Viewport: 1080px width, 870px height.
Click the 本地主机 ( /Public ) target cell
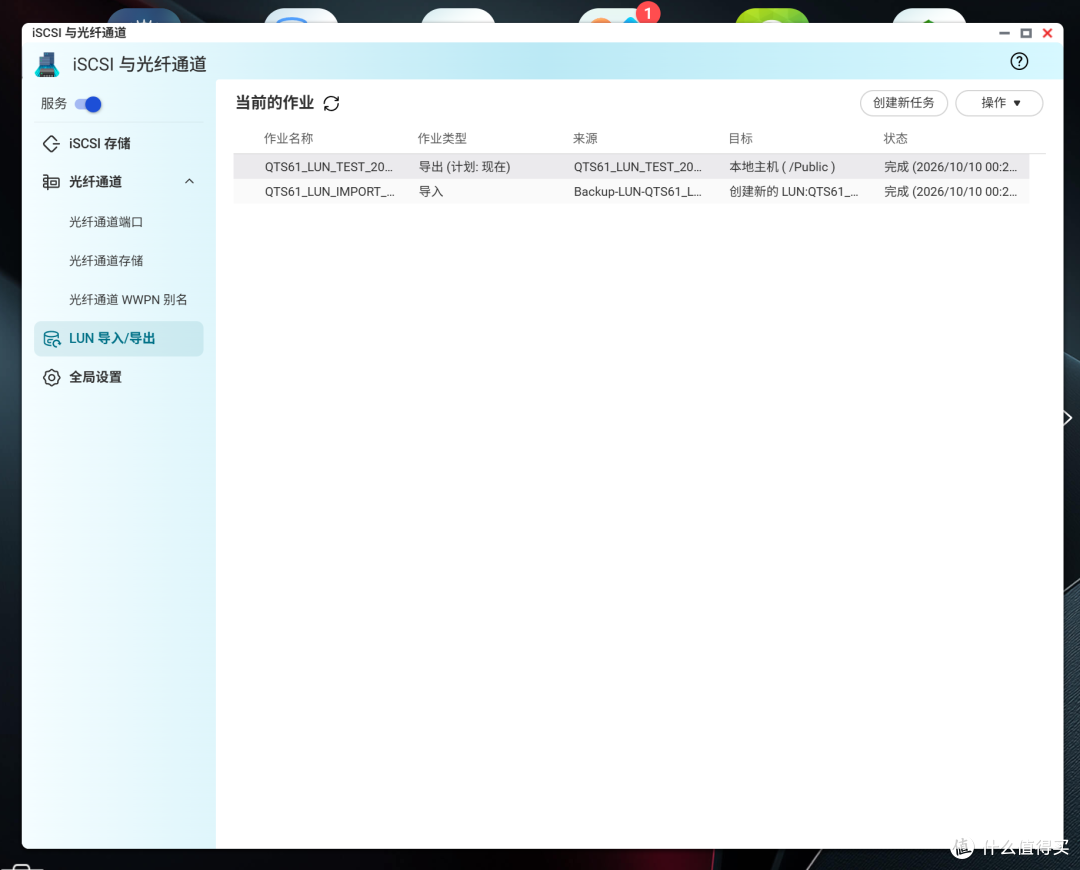click(782, 167)
